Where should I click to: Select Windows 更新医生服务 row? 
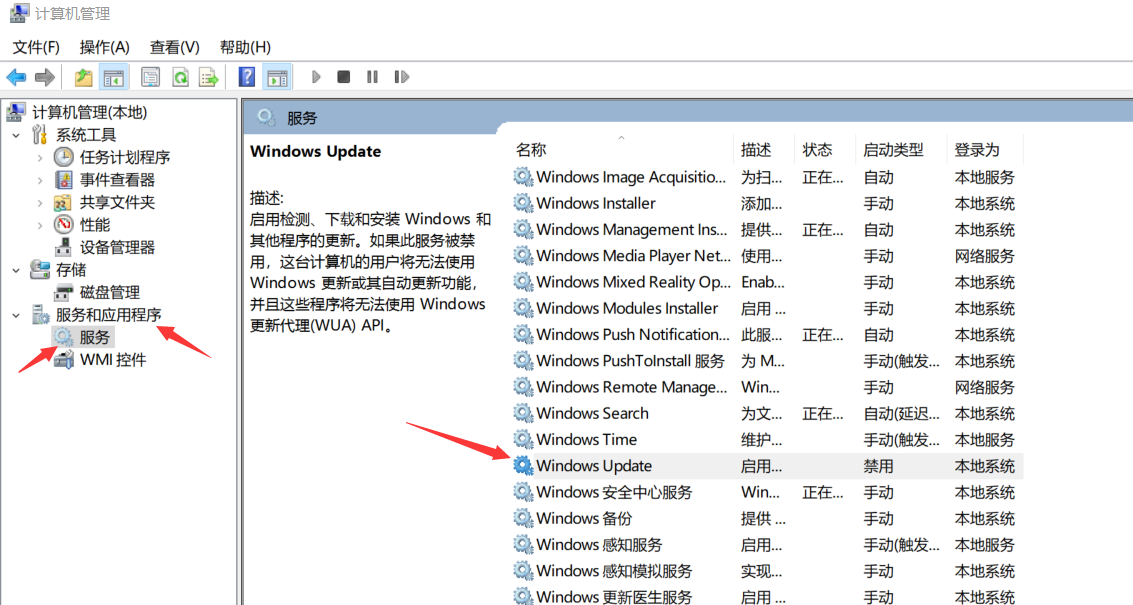pyautogui.click(x=767, y=596)
